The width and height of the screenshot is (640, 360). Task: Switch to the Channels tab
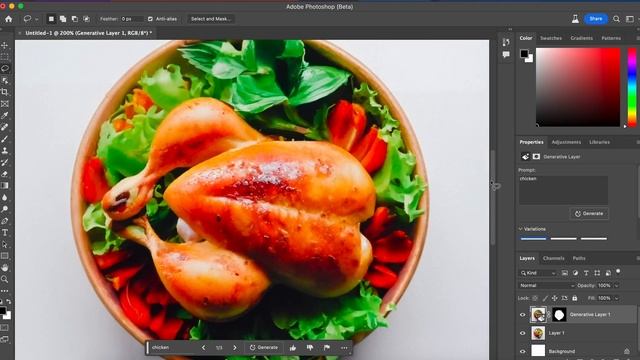[x=553, y=258]
